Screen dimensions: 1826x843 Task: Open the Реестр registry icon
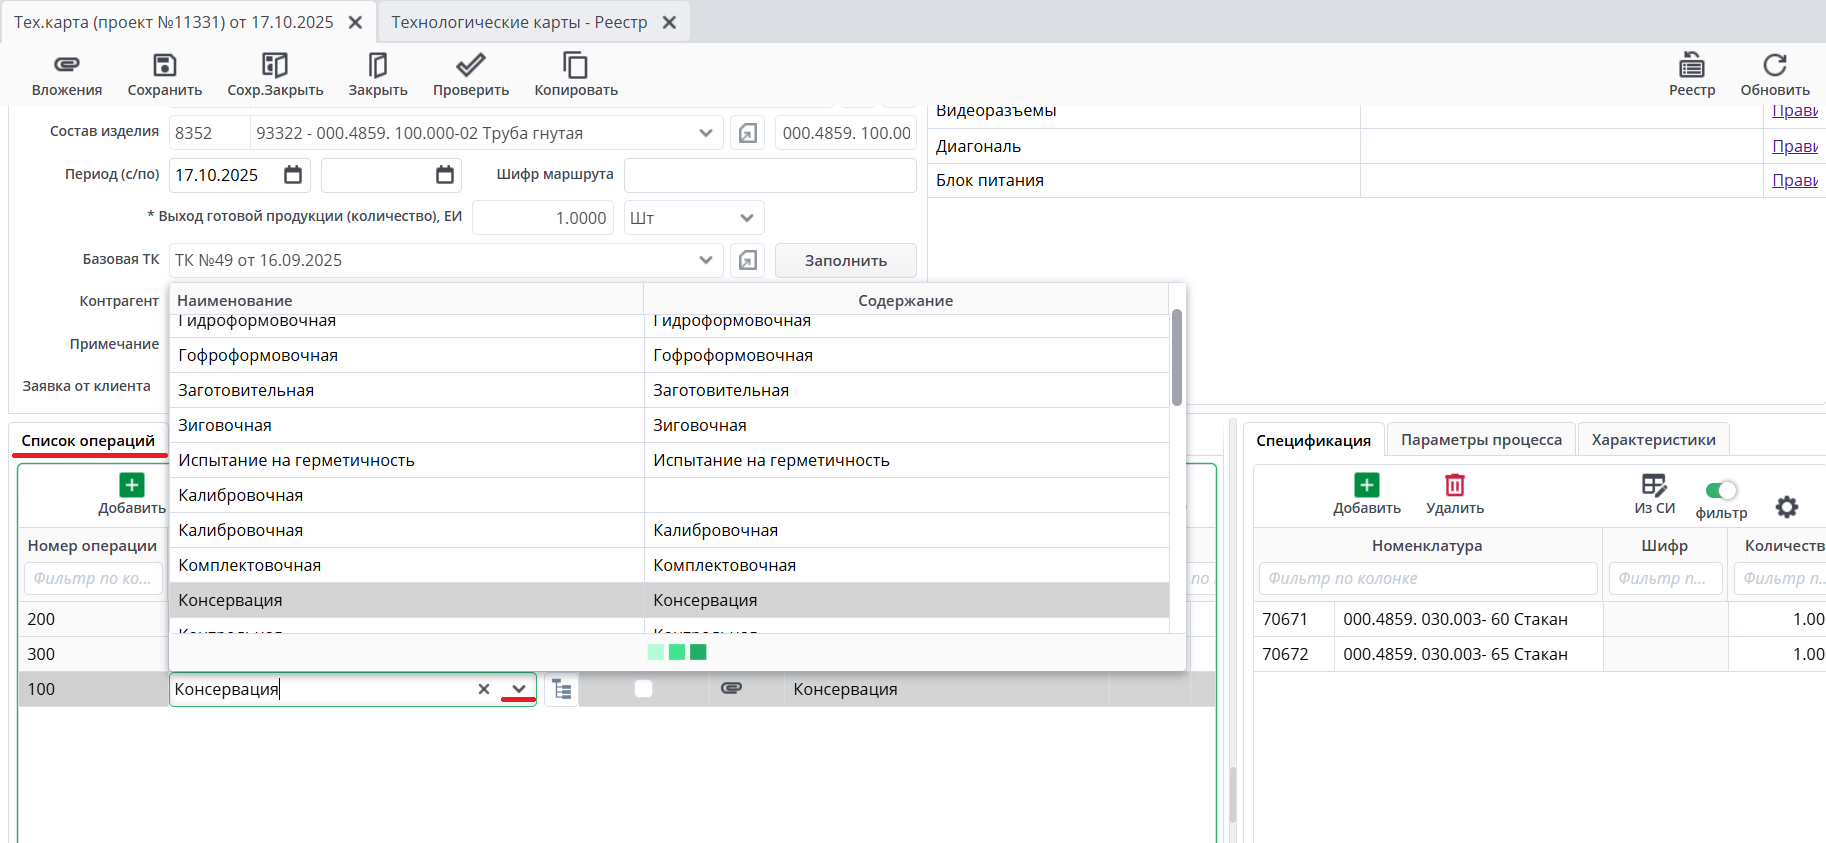pos(1691,66)
